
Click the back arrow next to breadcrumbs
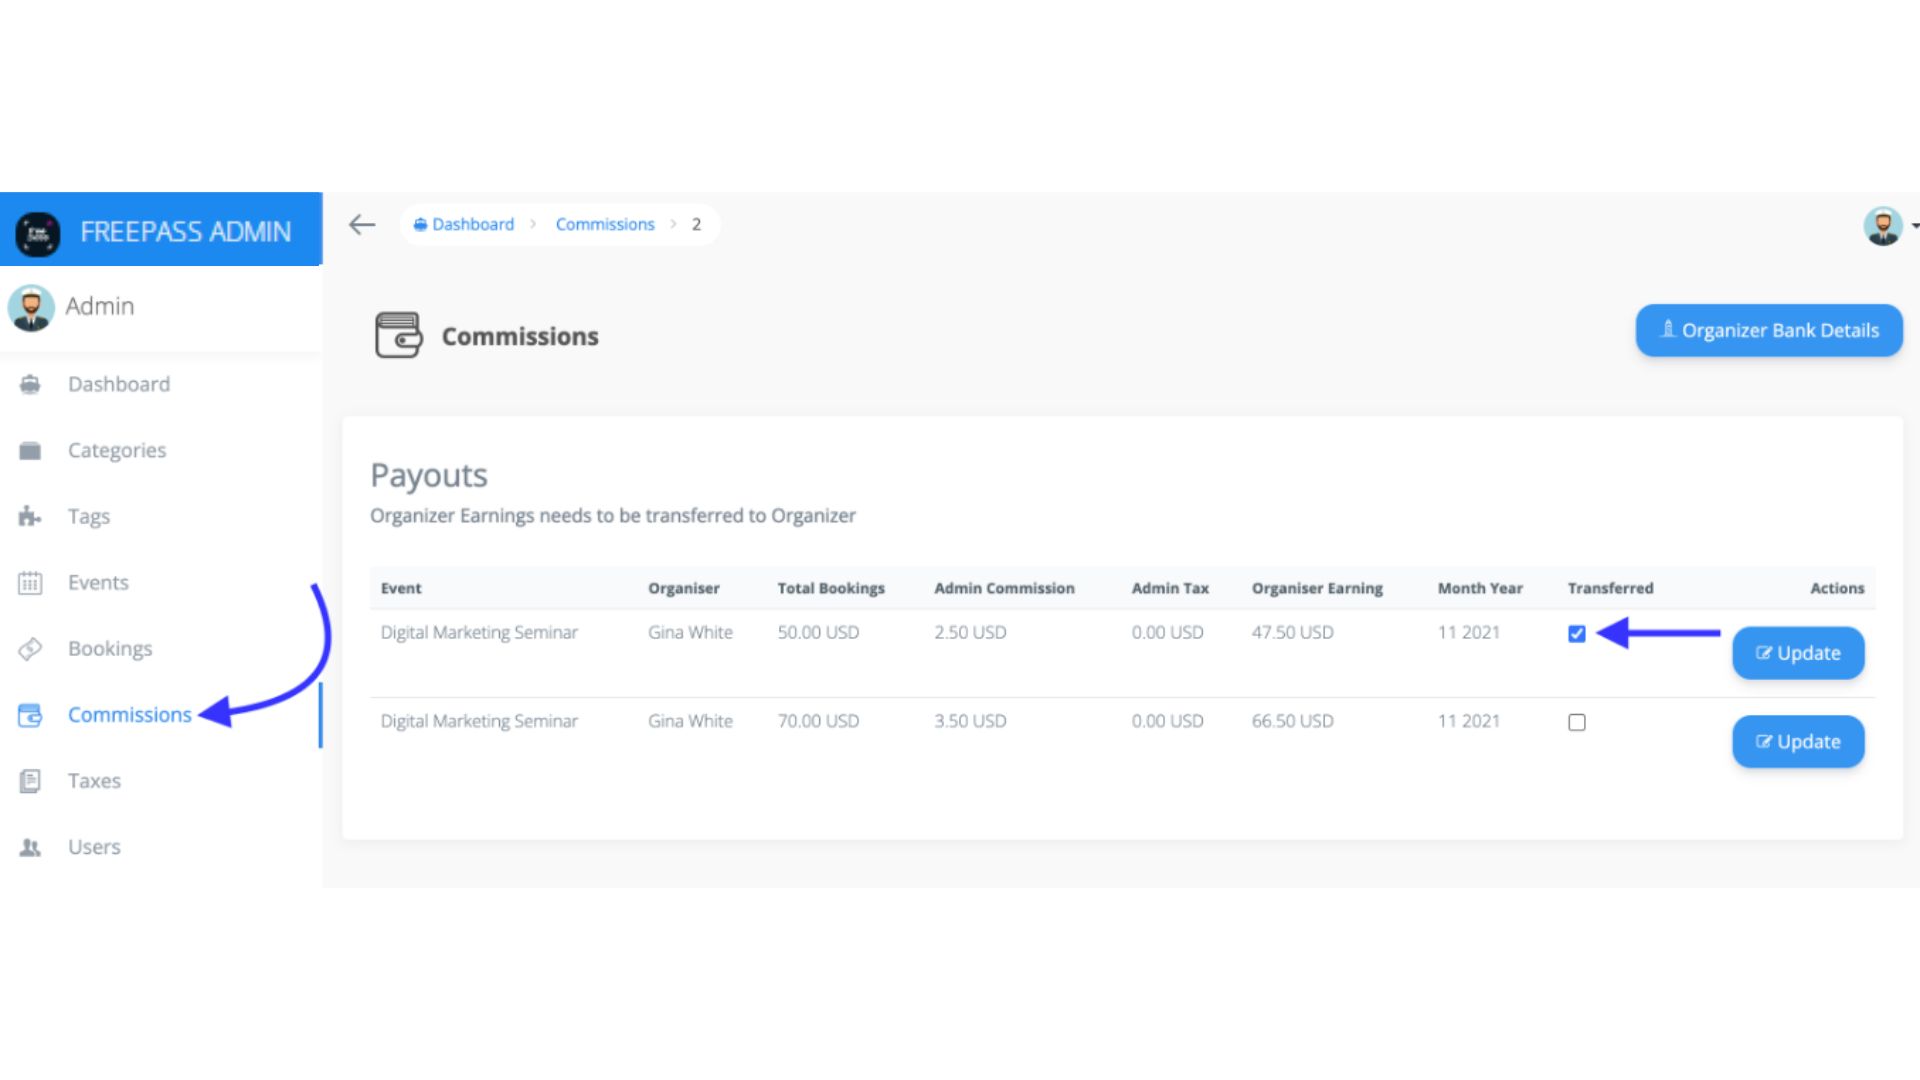click(361, 224)
